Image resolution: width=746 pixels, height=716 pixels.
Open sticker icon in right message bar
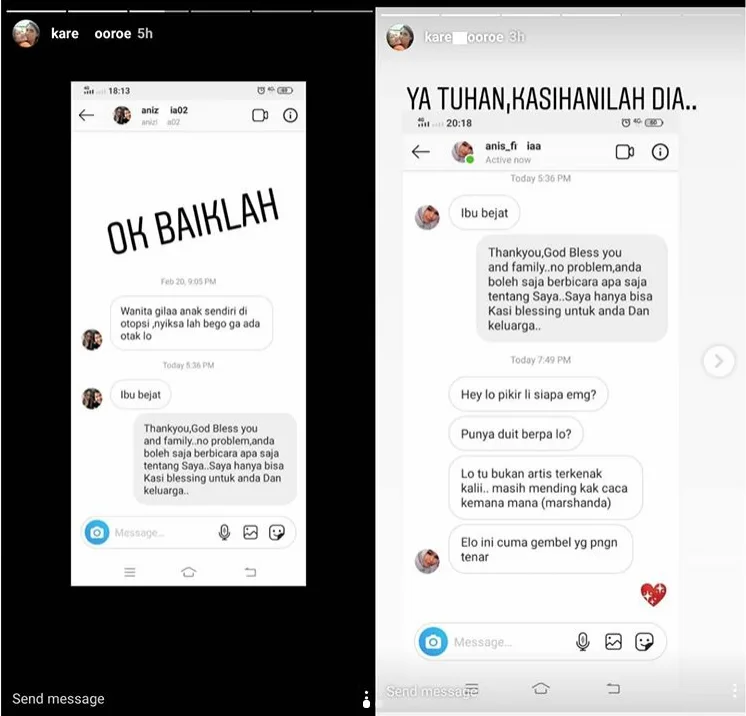(x=644, y=642)
